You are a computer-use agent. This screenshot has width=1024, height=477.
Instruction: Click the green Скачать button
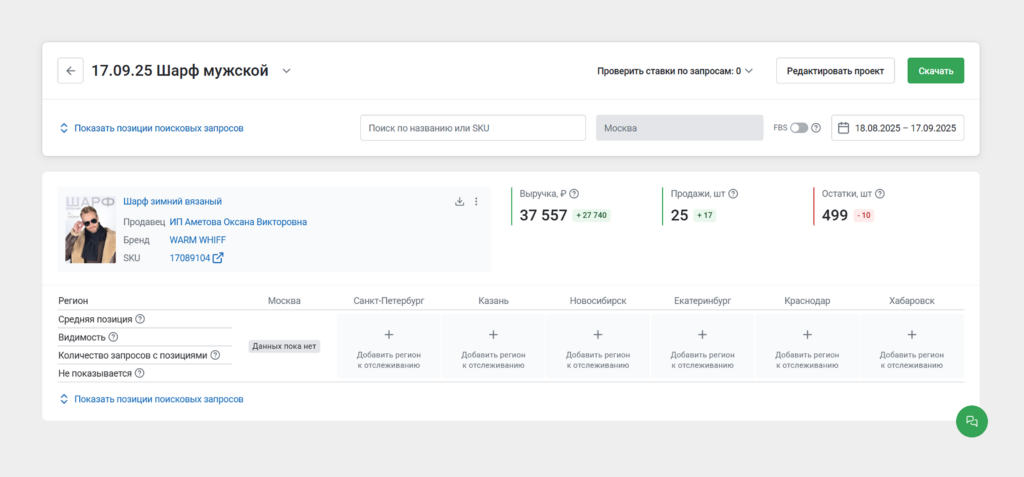[935, 71]
